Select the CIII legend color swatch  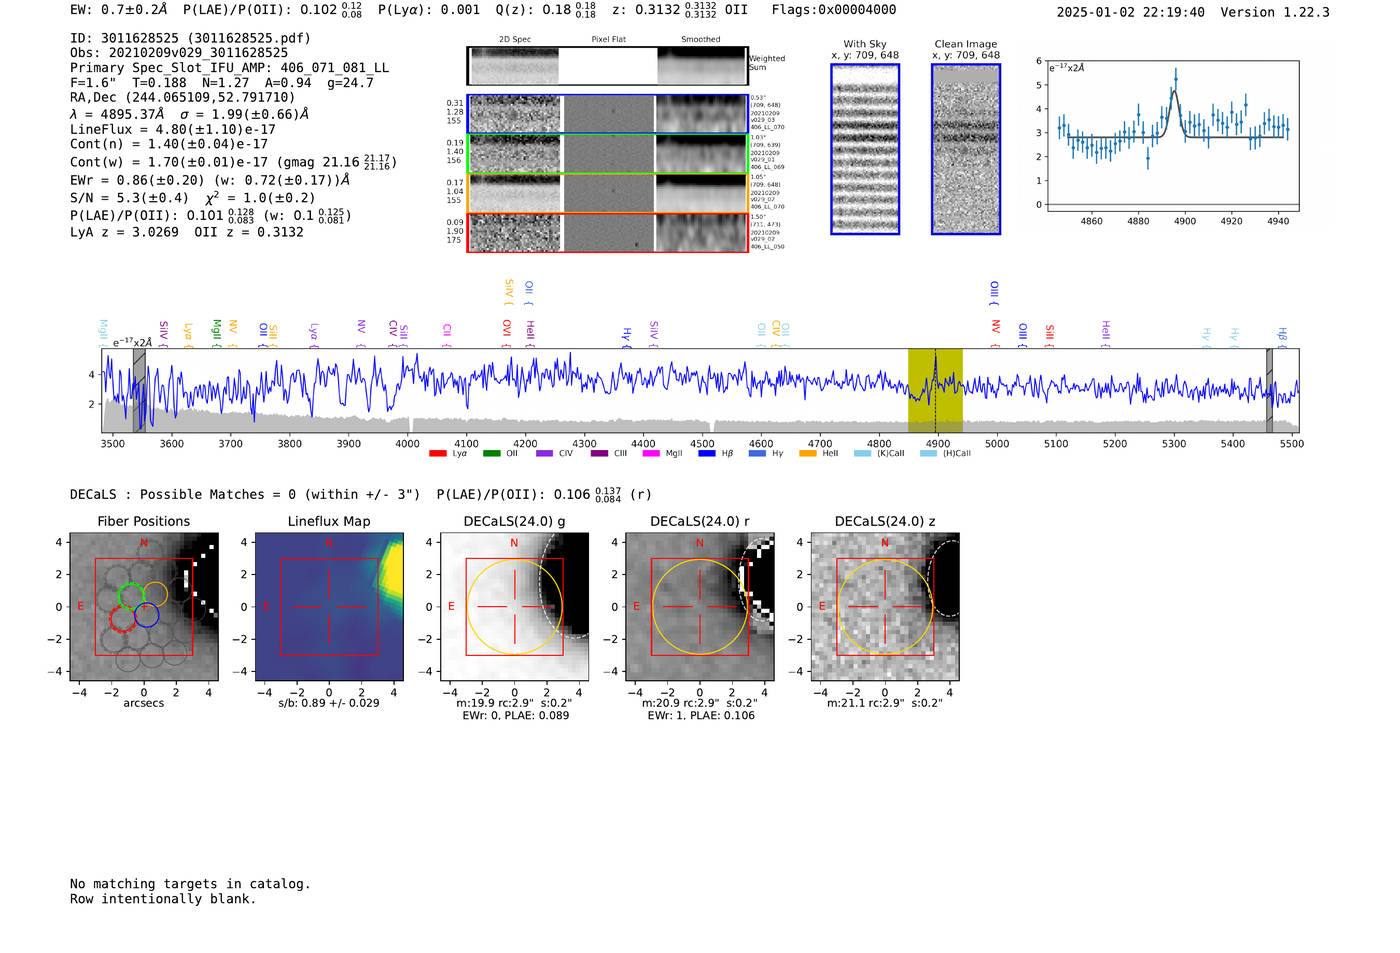pos(599,453)
